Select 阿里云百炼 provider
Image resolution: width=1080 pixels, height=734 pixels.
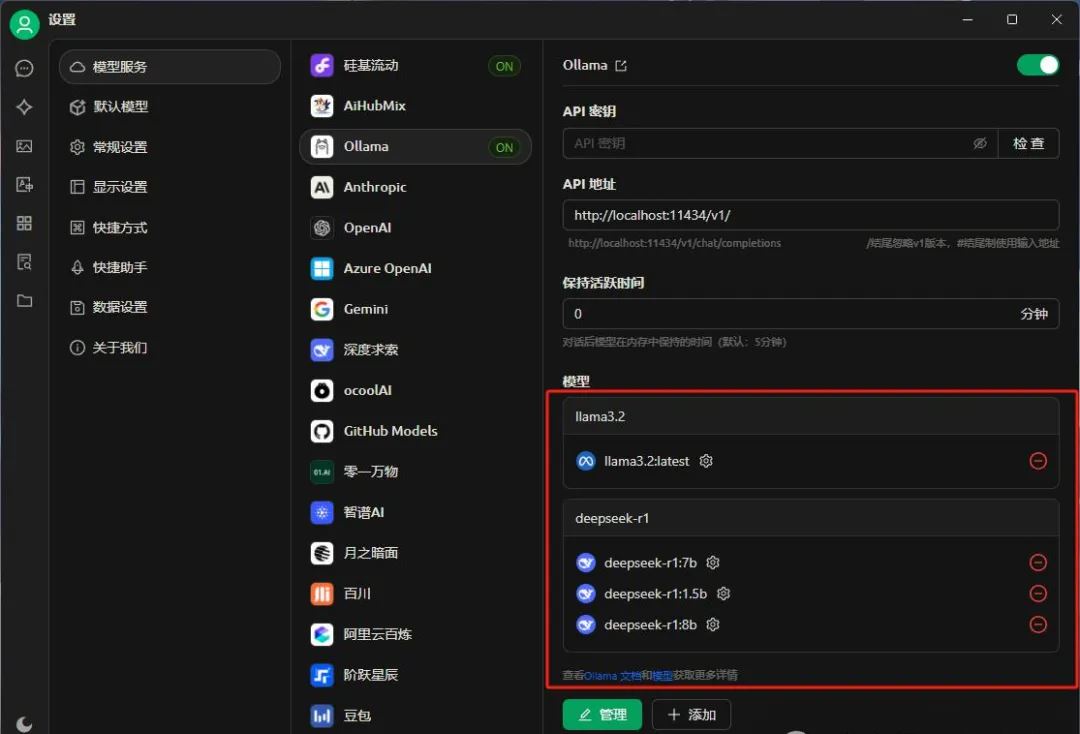point(415,633)
